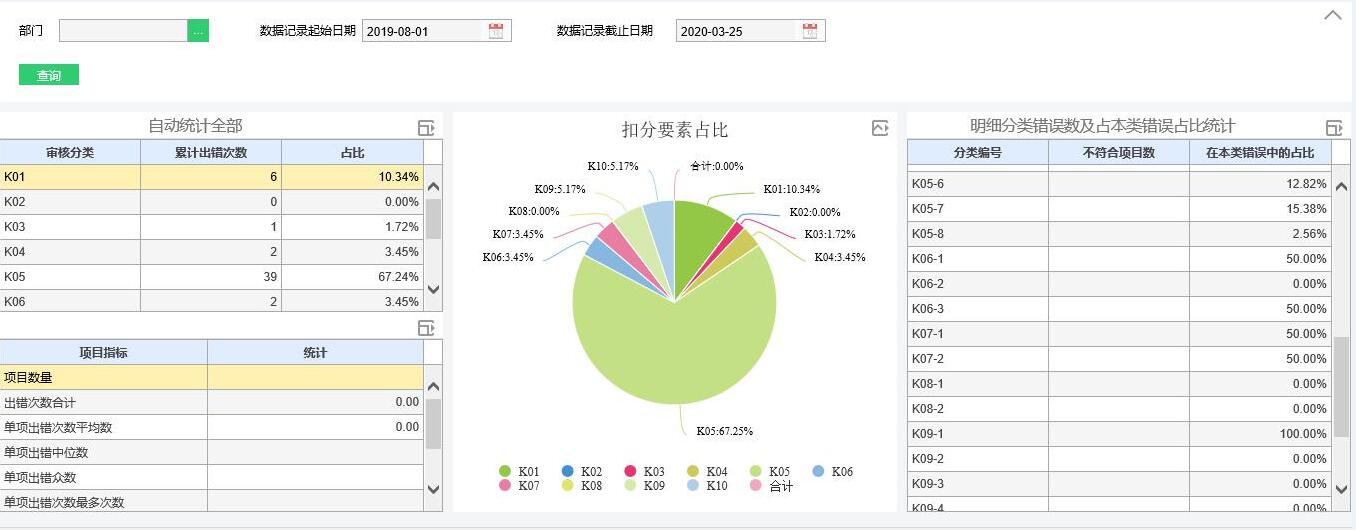
Task: Click the 67.24% cell for K05
Action: [x=352, y=277]
